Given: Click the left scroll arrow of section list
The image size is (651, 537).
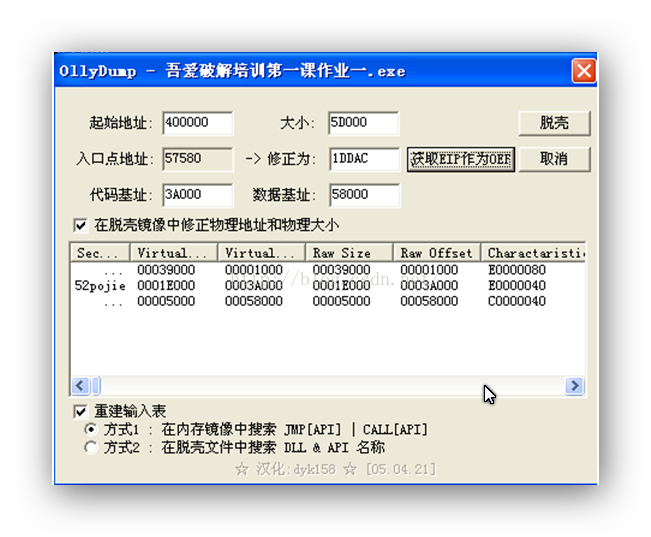Looking at the screenshot, I should click(80, 386).
